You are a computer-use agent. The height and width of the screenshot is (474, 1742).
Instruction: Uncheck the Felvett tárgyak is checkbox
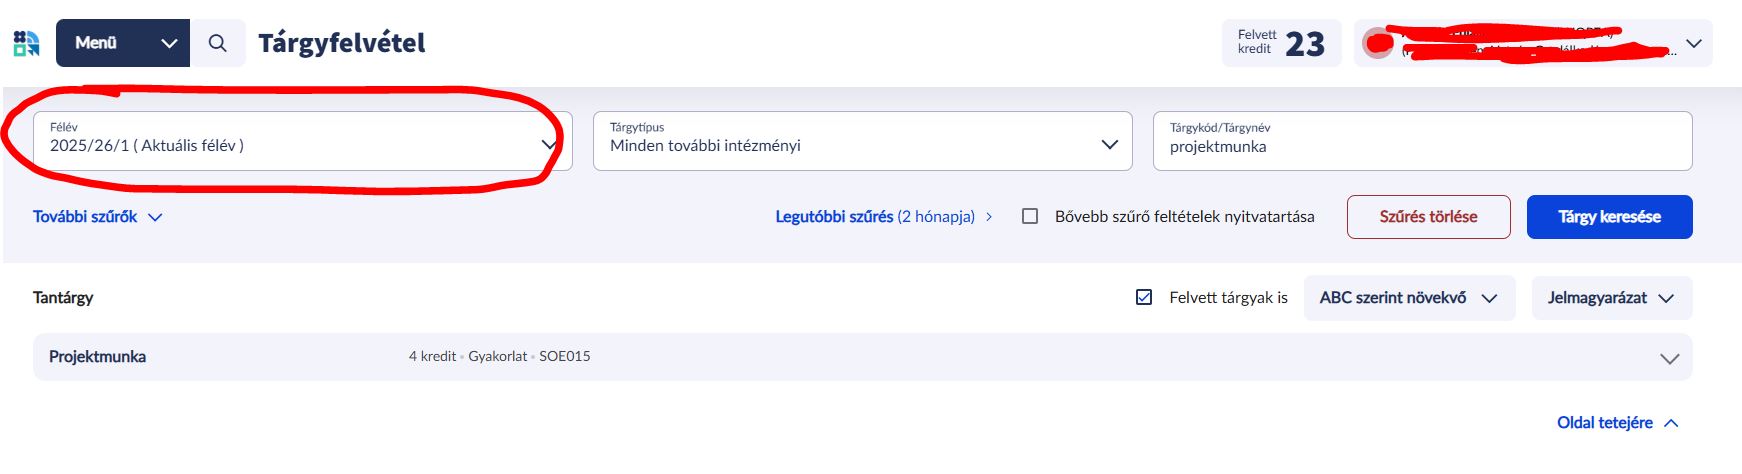1144,297
